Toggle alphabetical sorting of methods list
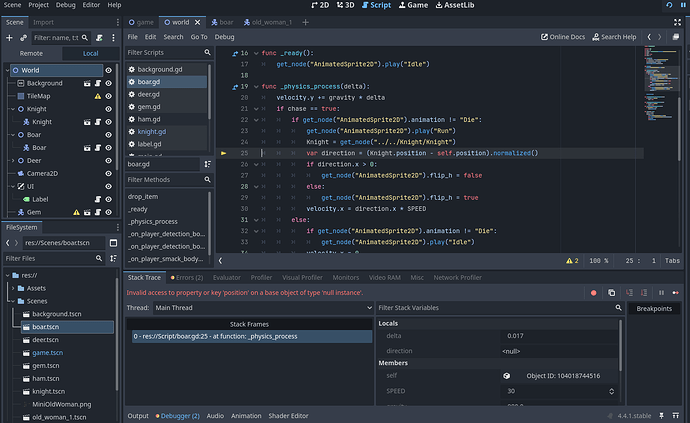 point(207,164)
